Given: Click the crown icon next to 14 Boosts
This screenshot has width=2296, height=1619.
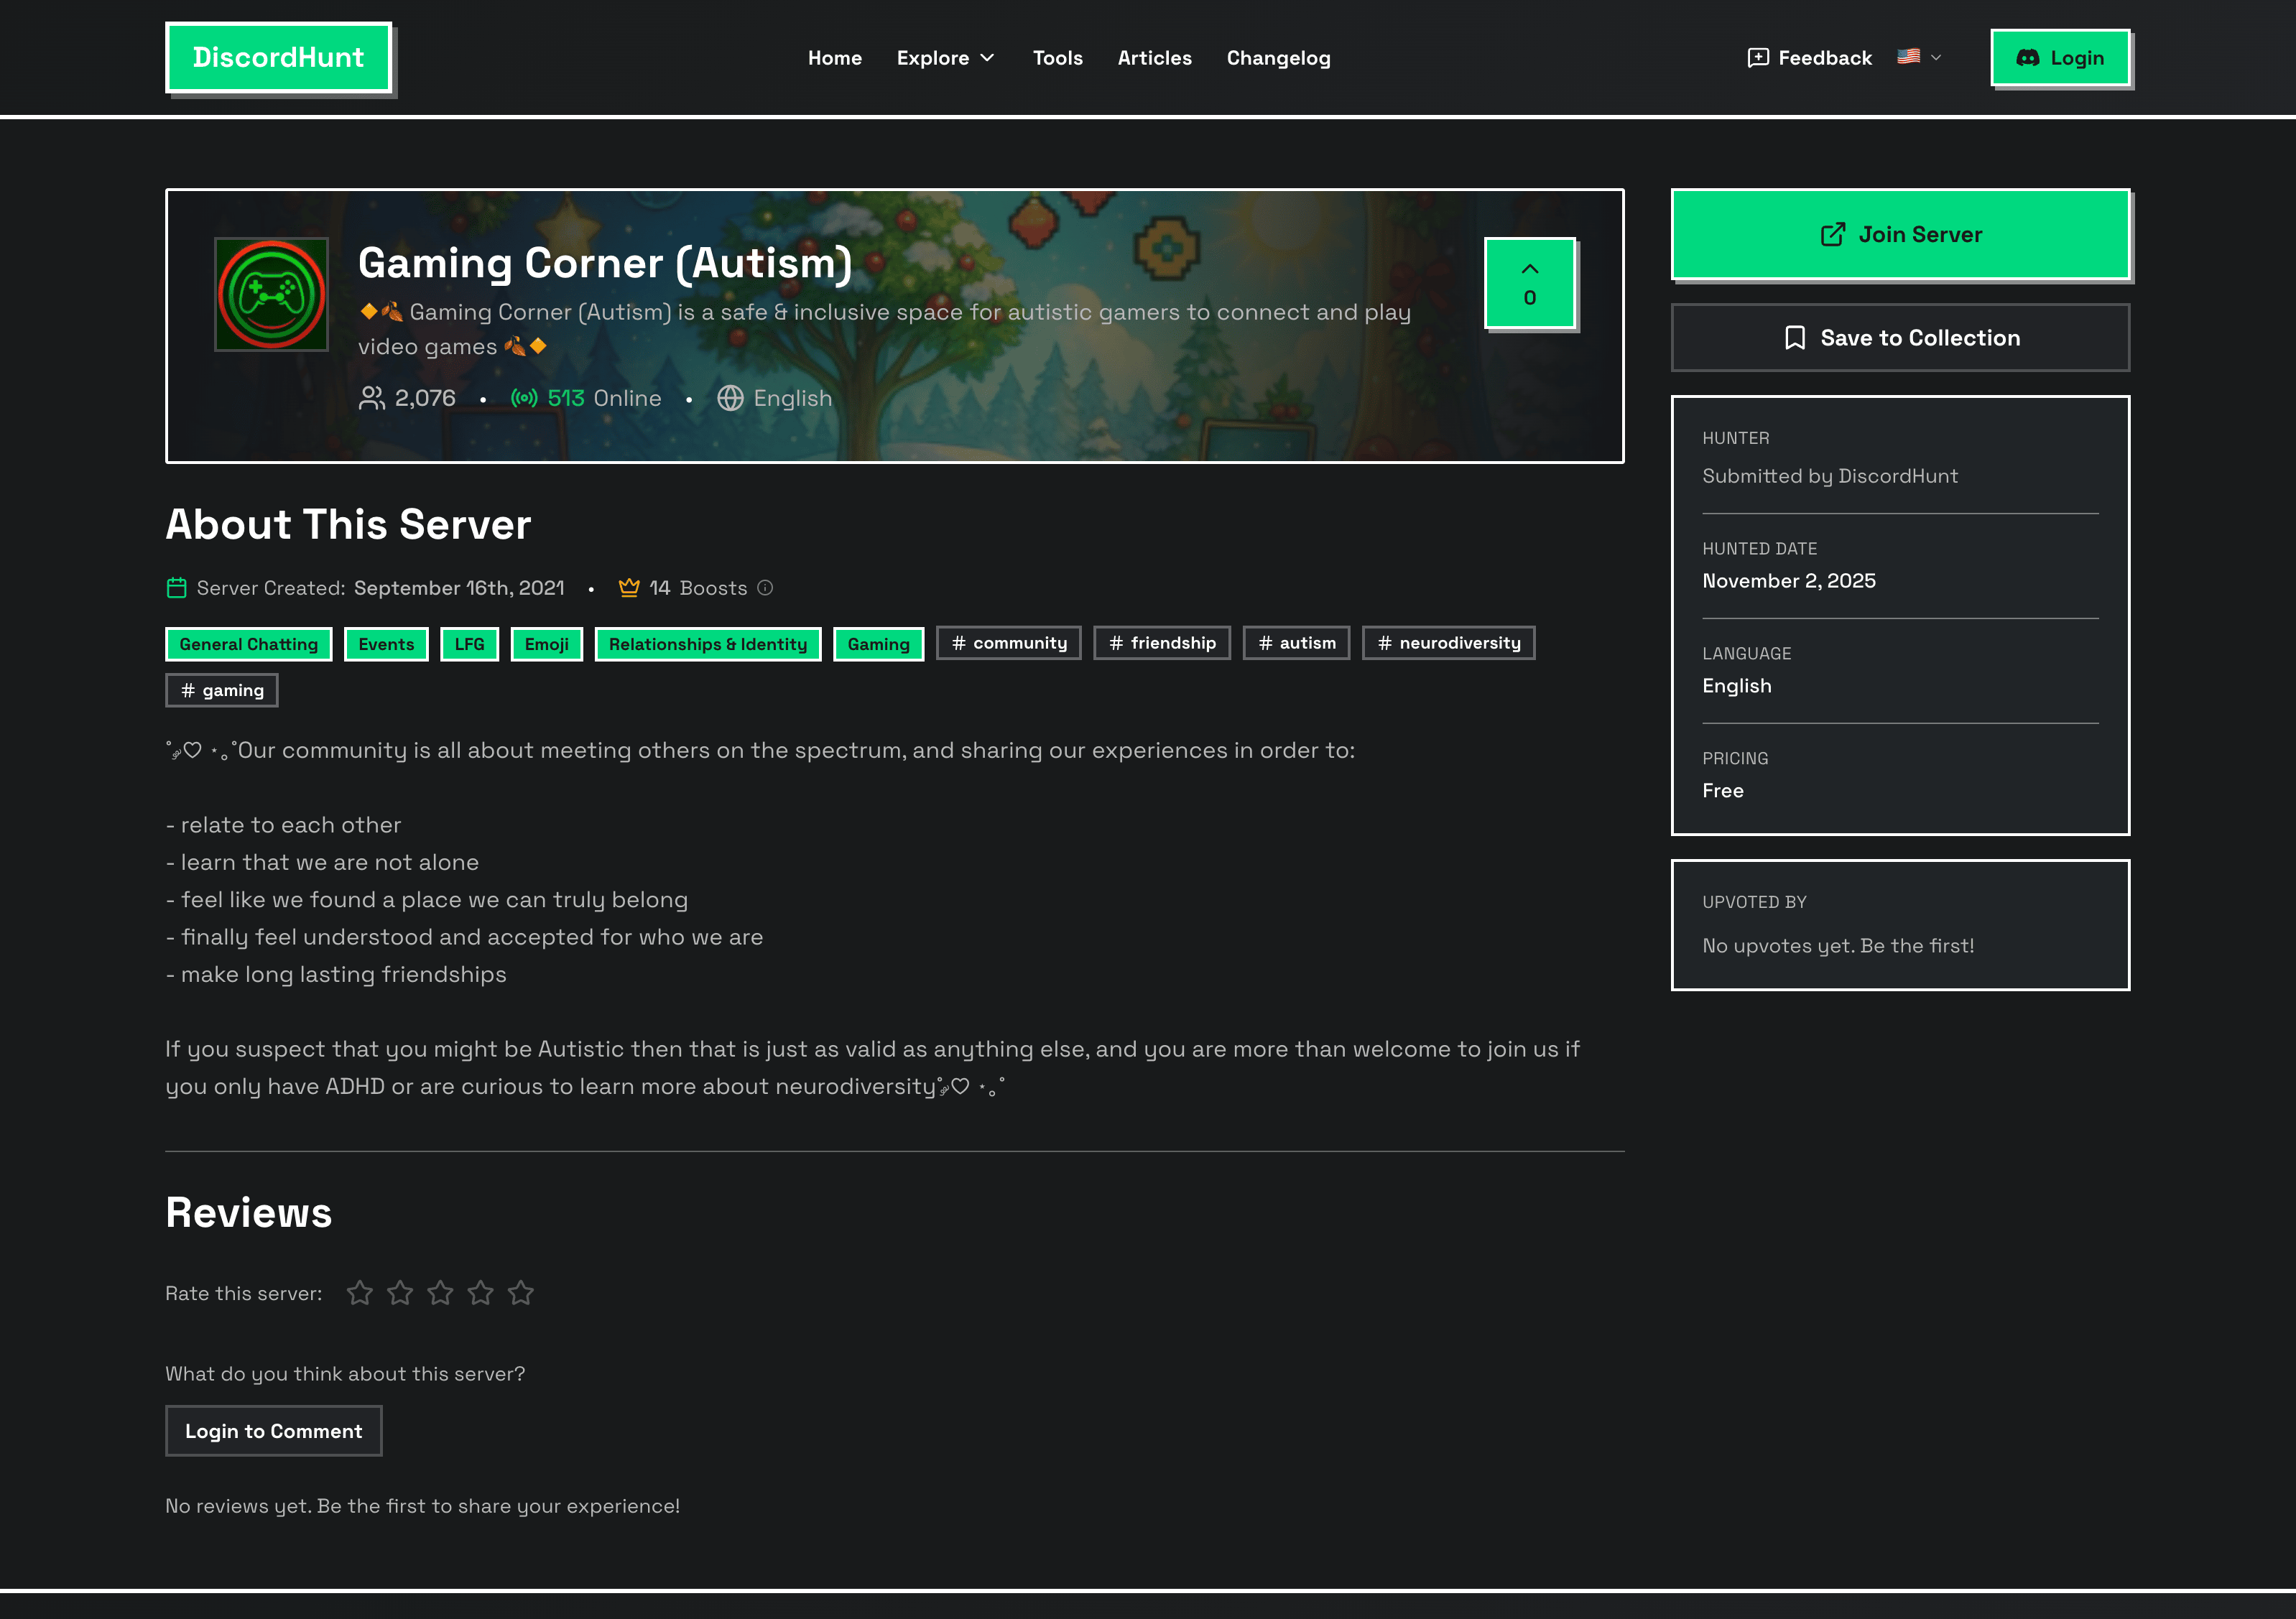Looking at the screenshot, I should (x=629, y=588).
